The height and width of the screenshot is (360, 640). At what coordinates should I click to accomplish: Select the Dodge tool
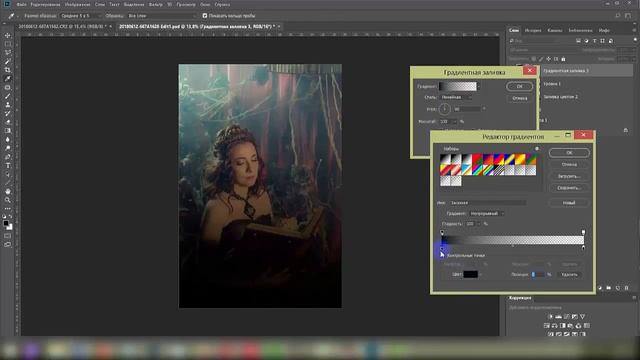pos(7,148)
